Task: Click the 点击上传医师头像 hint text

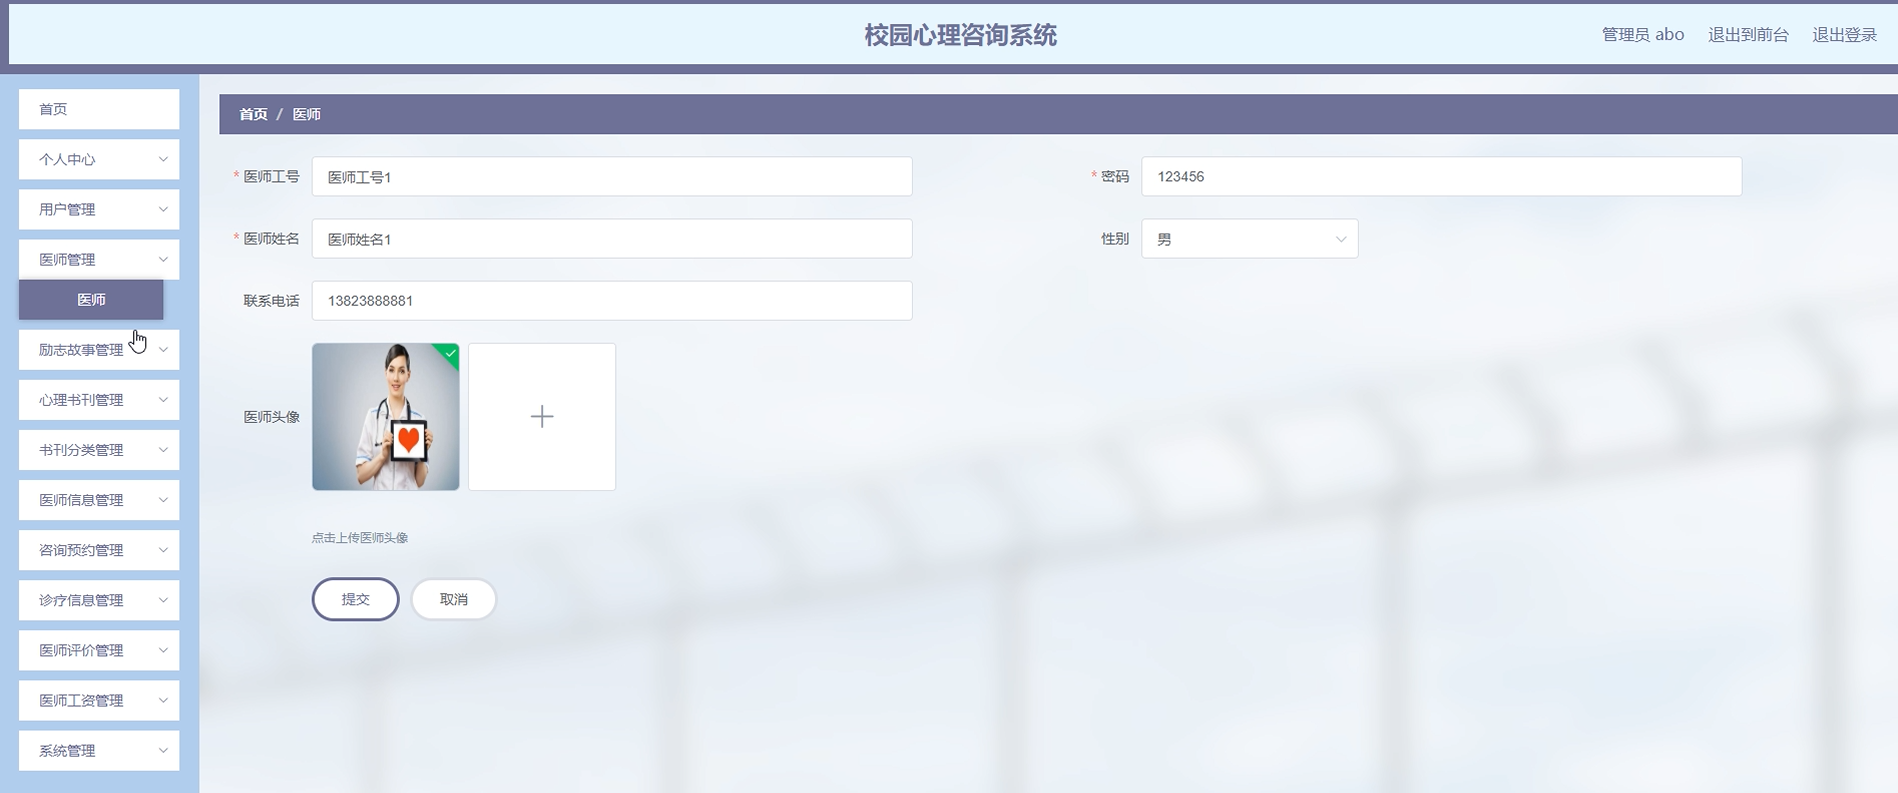Action: pos(360,537)
